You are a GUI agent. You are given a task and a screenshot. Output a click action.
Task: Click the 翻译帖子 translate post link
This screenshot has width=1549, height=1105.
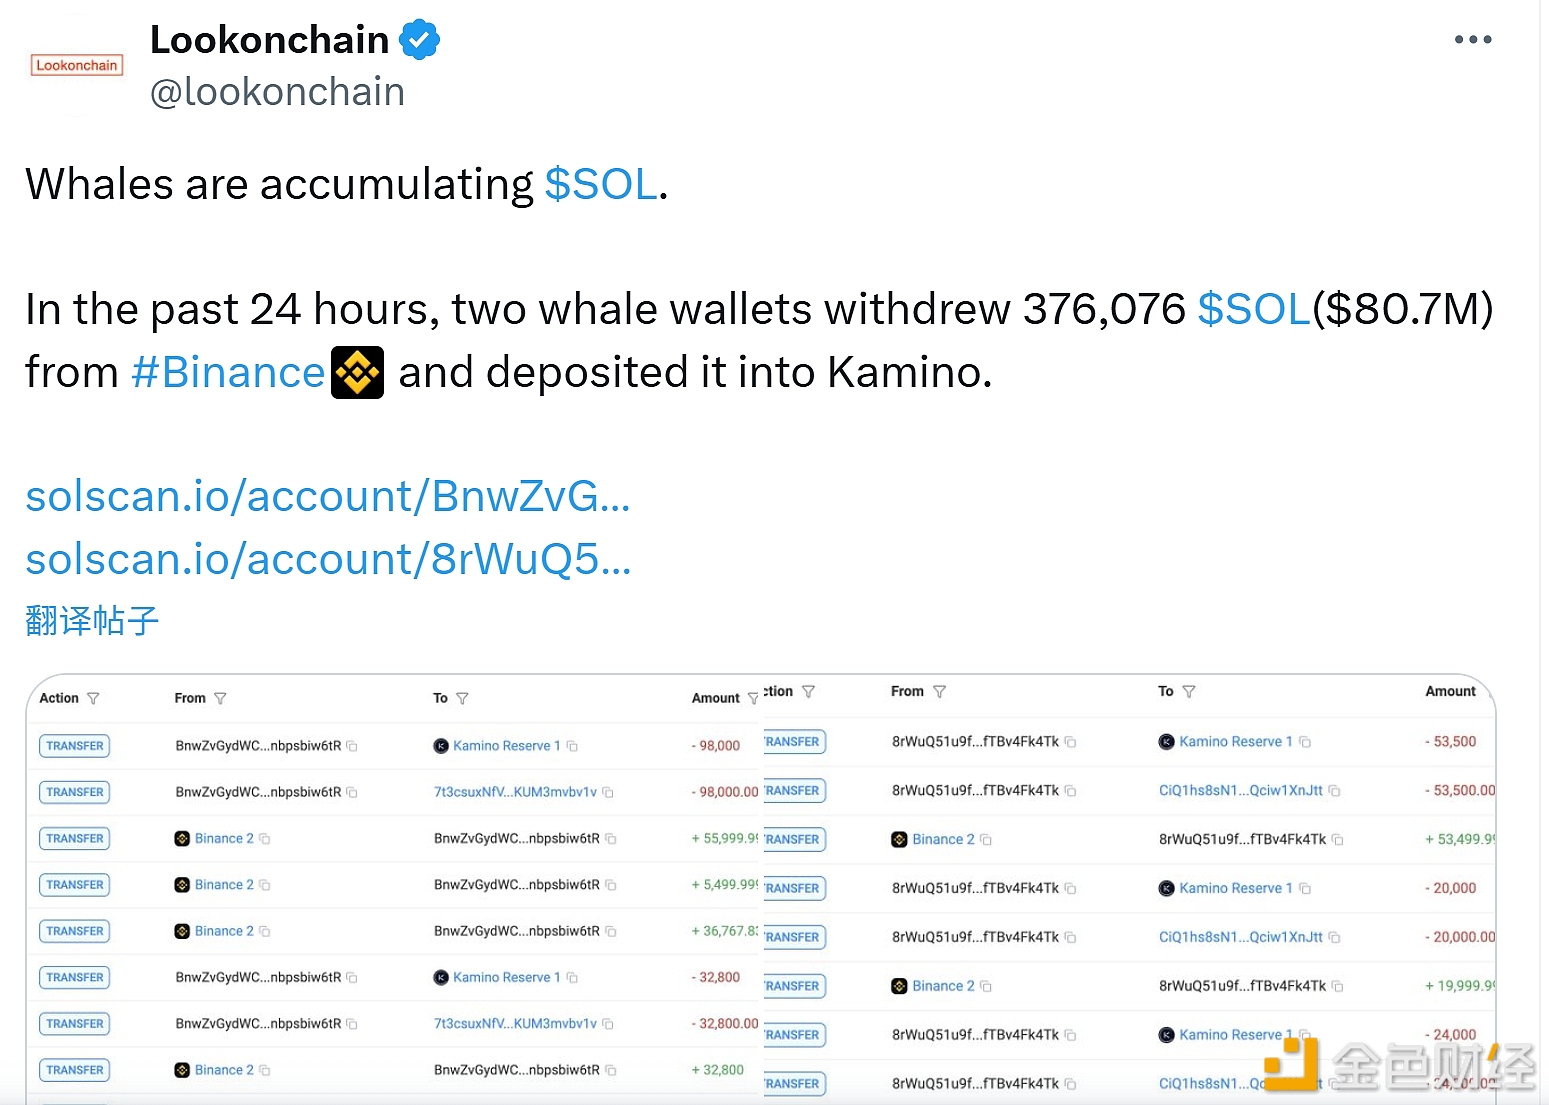click(92, 621)
